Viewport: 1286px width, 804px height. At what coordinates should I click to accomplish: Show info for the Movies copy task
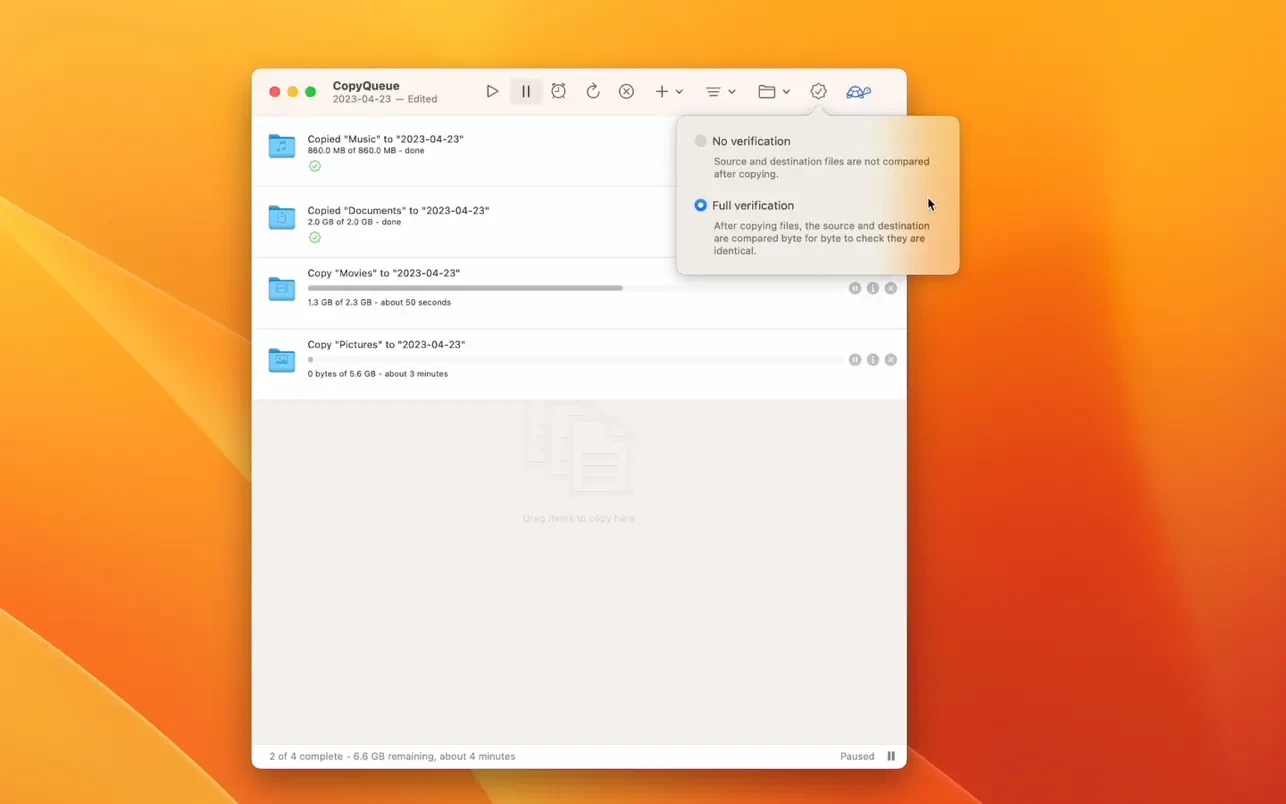873,288
